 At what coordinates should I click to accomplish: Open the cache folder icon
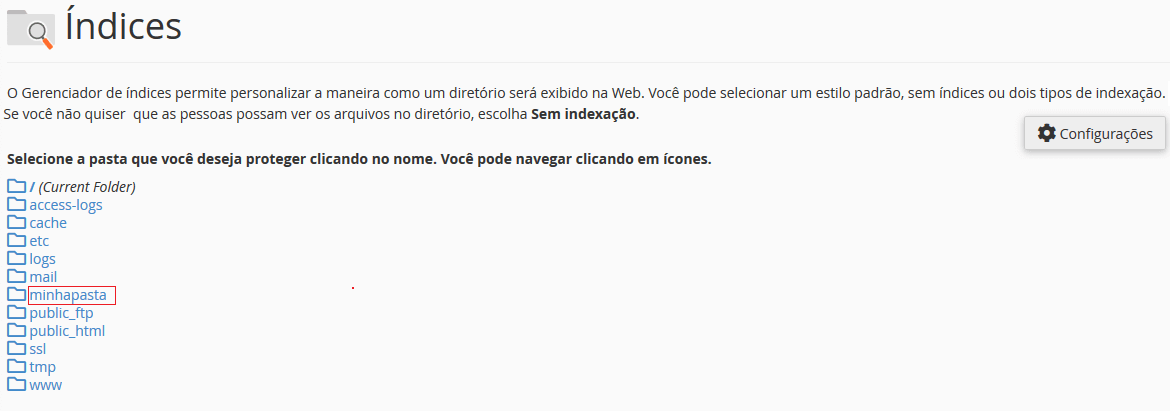tap(16, 222)
